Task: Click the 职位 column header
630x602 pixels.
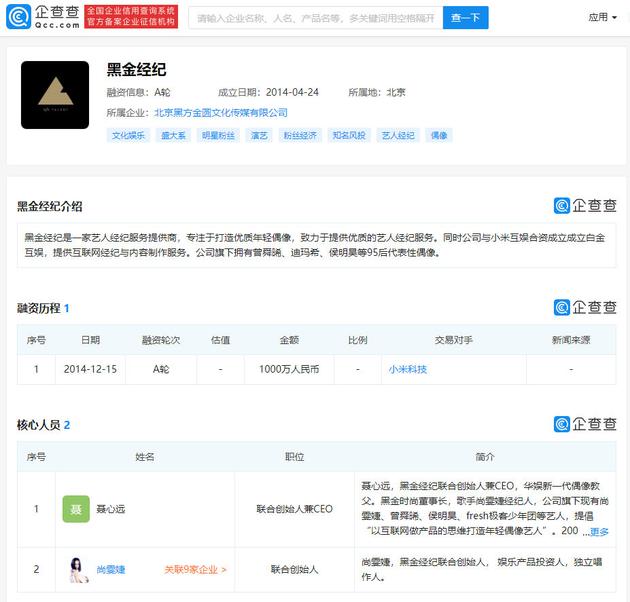Action: click(x=295, y=457)
